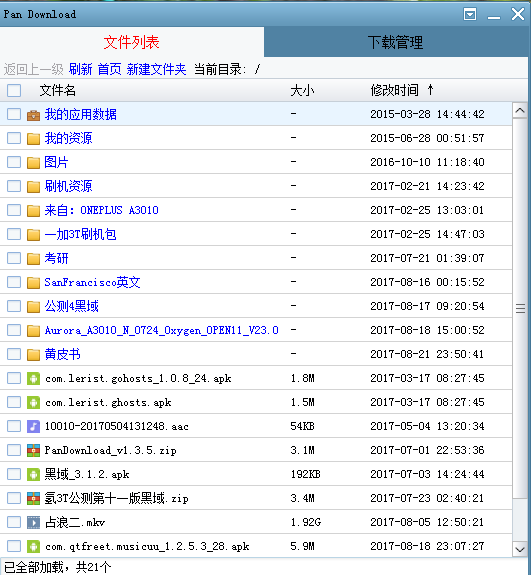Click the scrollbar up arrow
The width and height of the screenshot is (531, 575).
pos(520,111)
